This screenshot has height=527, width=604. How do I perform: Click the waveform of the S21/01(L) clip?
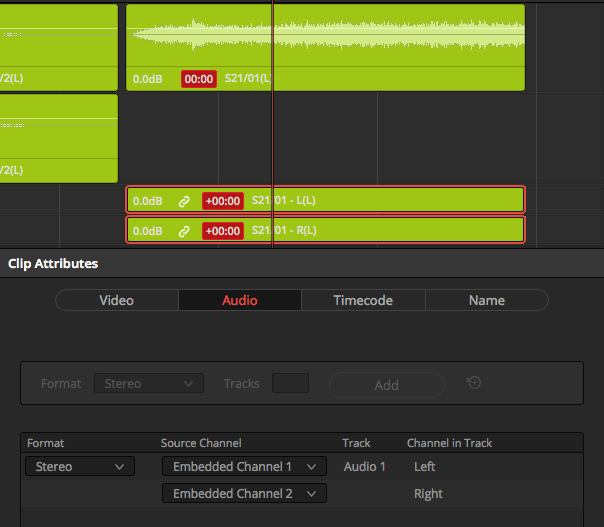tap(327, 35)
